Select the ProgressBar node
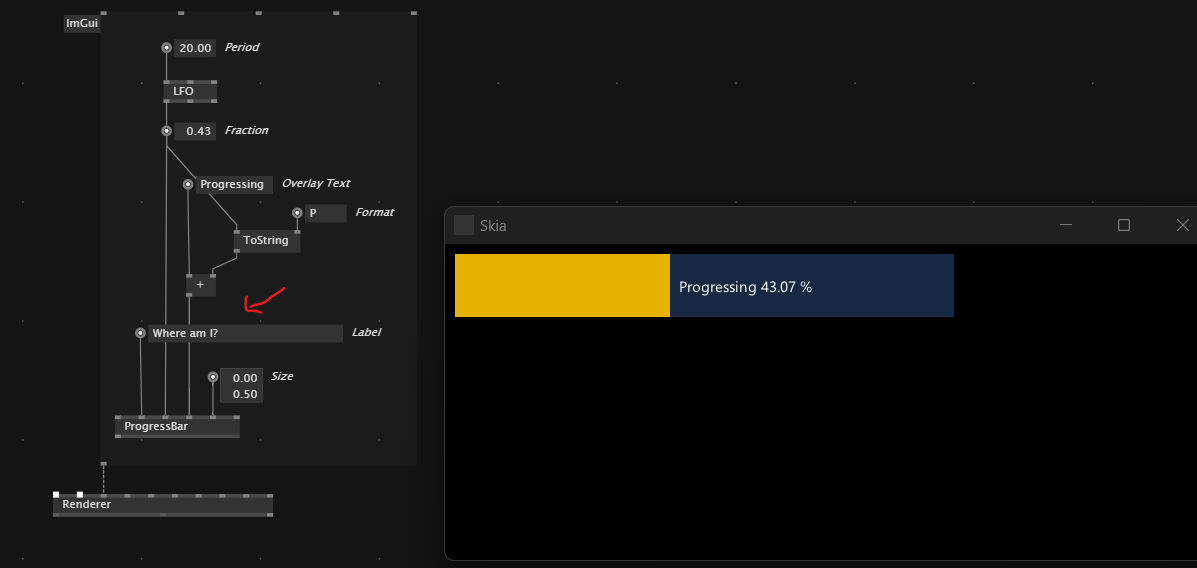Screen dimensions: 1197x568 [x=177, y=427]
